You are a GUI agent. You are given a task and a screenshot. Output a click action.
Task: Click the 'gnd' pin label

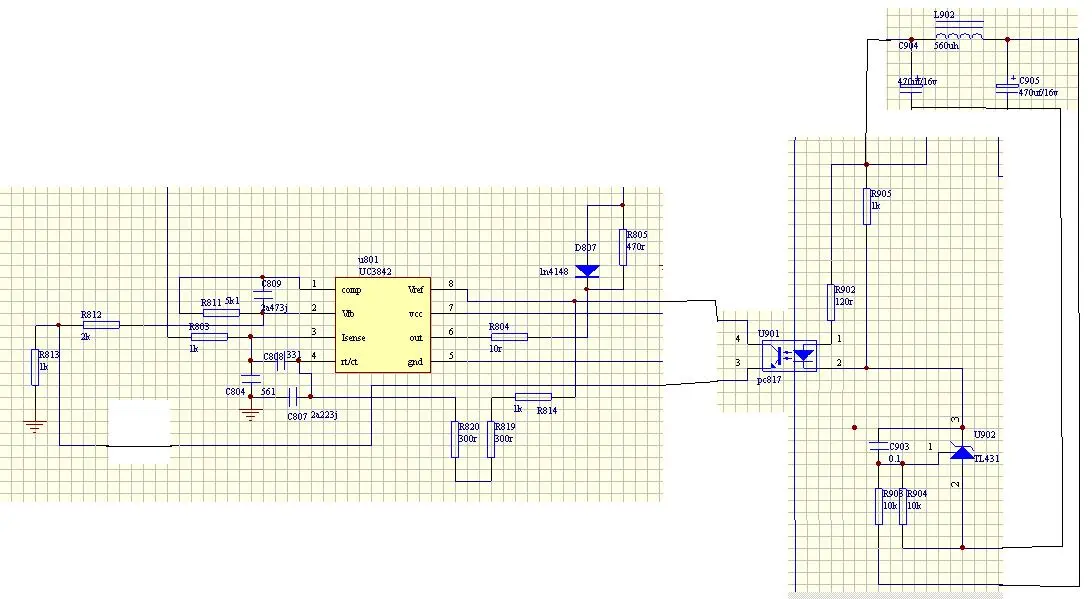pyautogui.click(x=415, y=362)
